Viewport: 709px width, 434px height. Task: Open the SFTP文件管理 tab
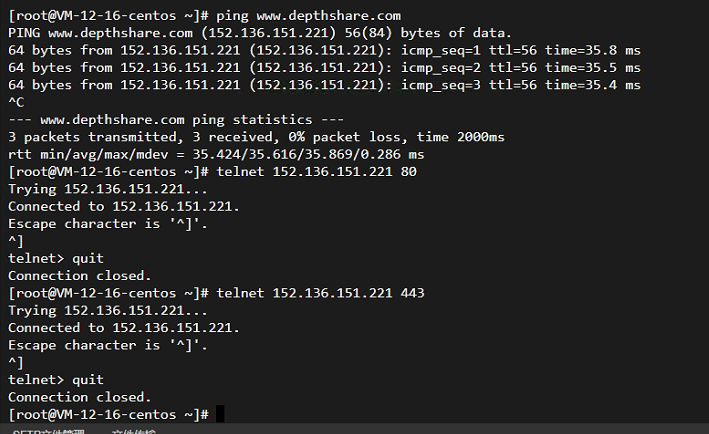click(x=48, y=431)
